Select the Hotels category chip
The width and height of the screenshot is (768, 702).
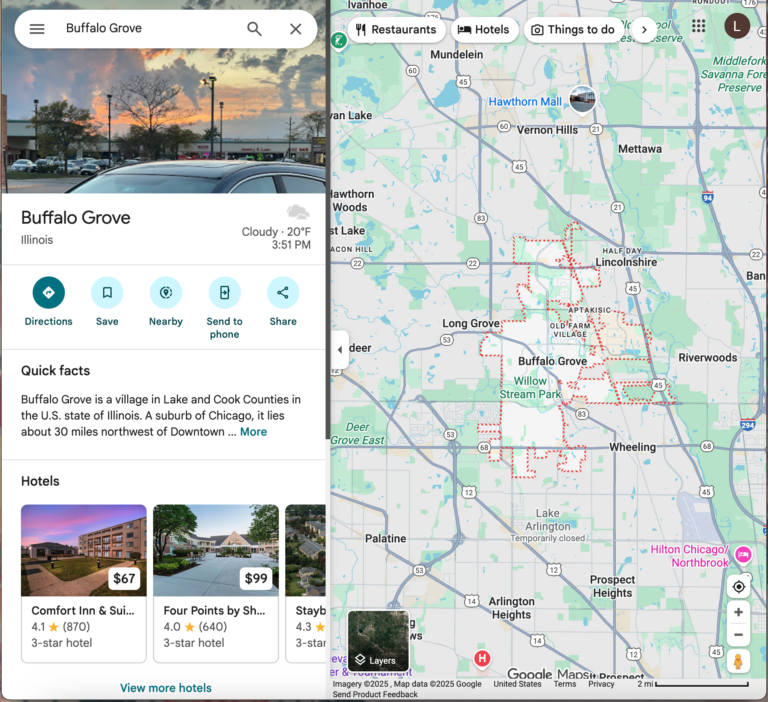[x=483, y=30]
